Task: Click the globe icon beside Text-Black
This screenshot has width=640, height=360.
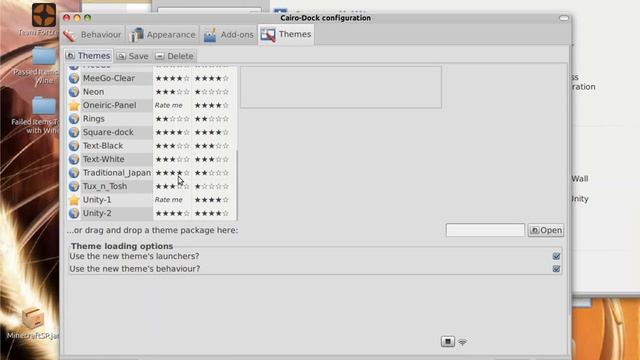Action: (74, 145)
